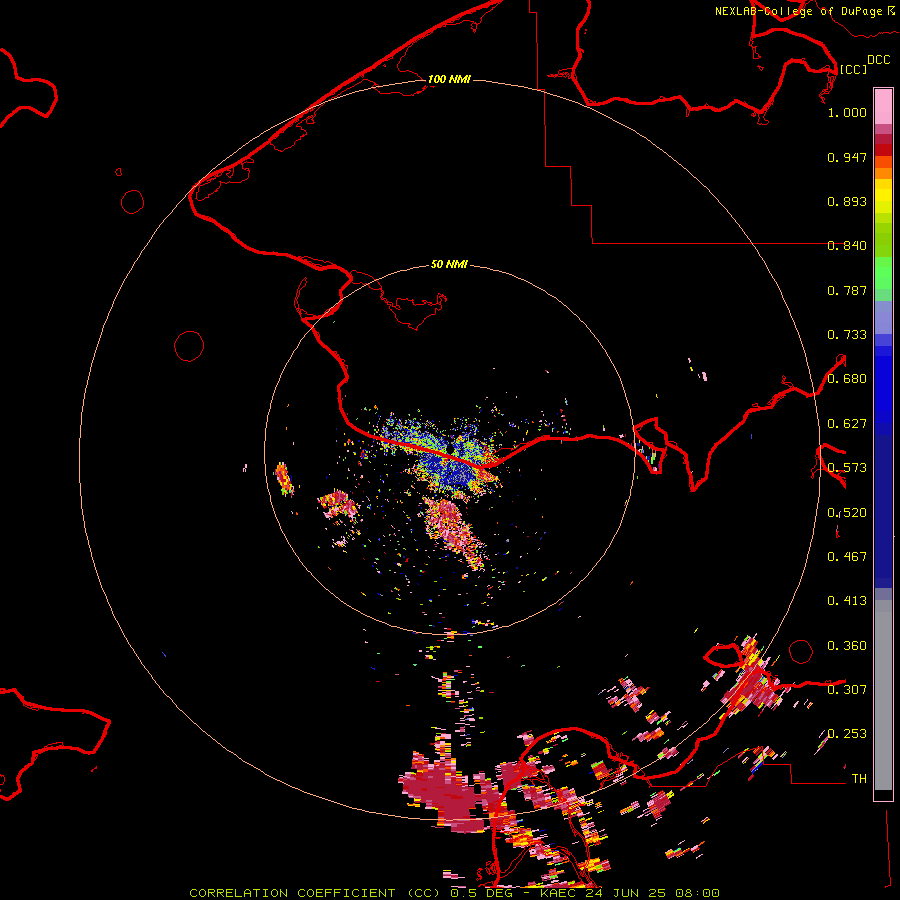Click the 1.000 color scale value
900x900 pixels.
click(847, 112)
